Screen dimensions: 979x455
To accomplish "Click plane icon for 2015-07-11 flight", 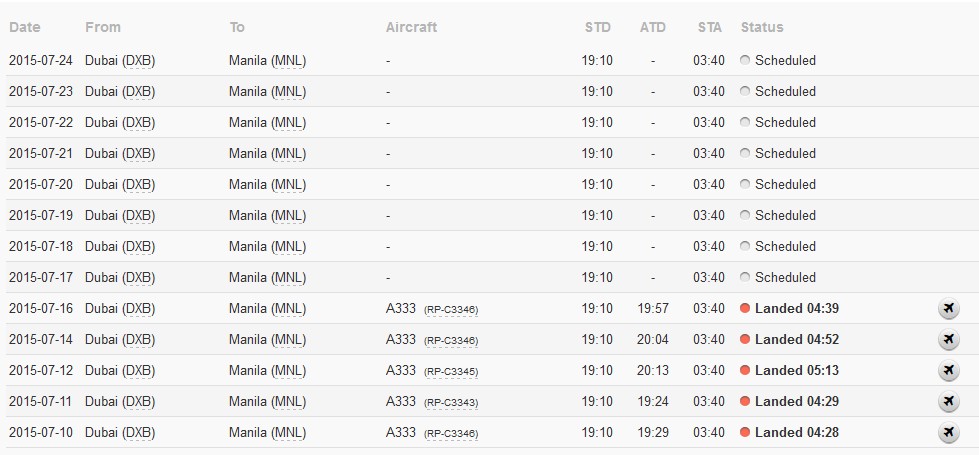I will [948, 401].
